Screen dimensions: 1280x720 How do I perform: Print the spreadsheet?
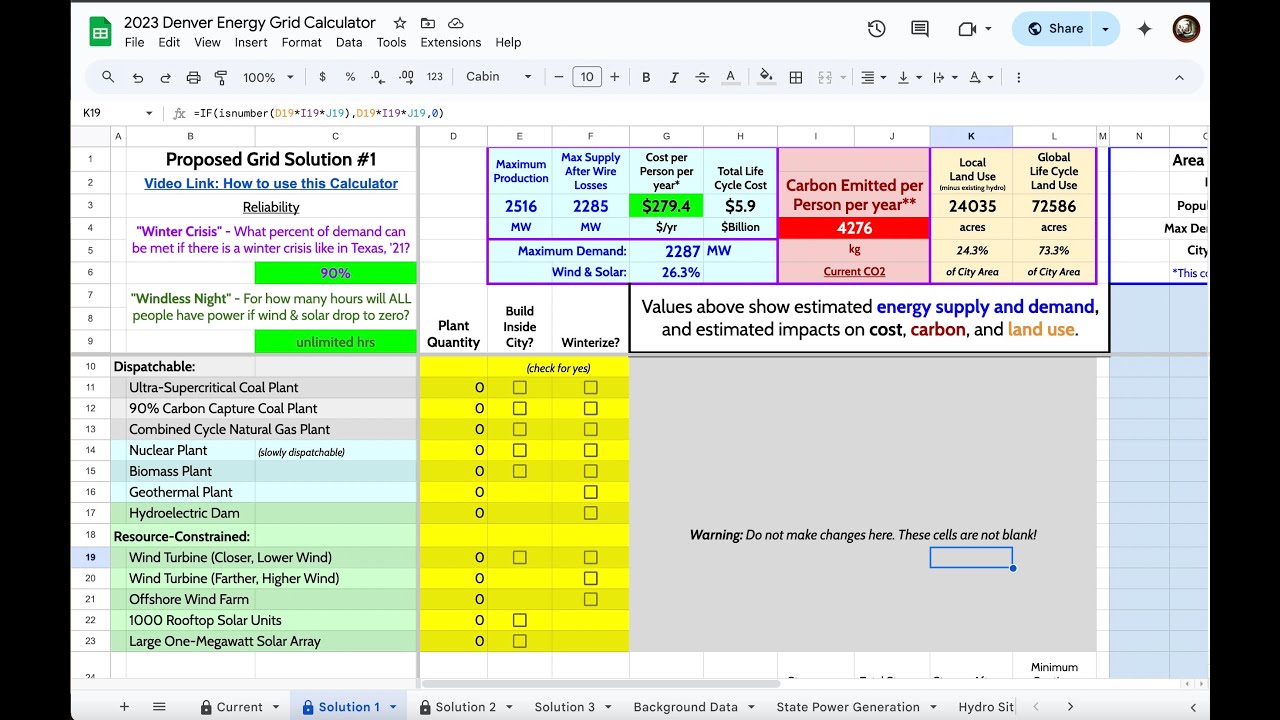click(194, 77)
